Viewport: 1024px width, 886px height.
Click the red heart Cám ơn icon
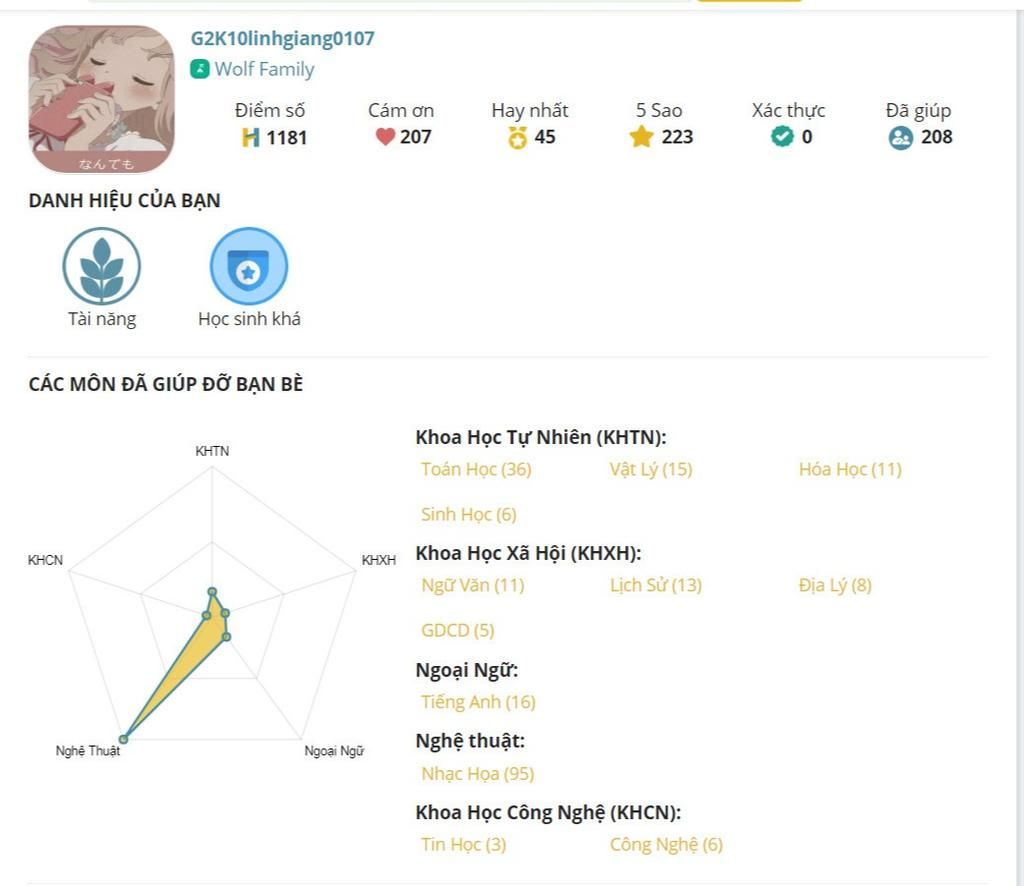385,136
